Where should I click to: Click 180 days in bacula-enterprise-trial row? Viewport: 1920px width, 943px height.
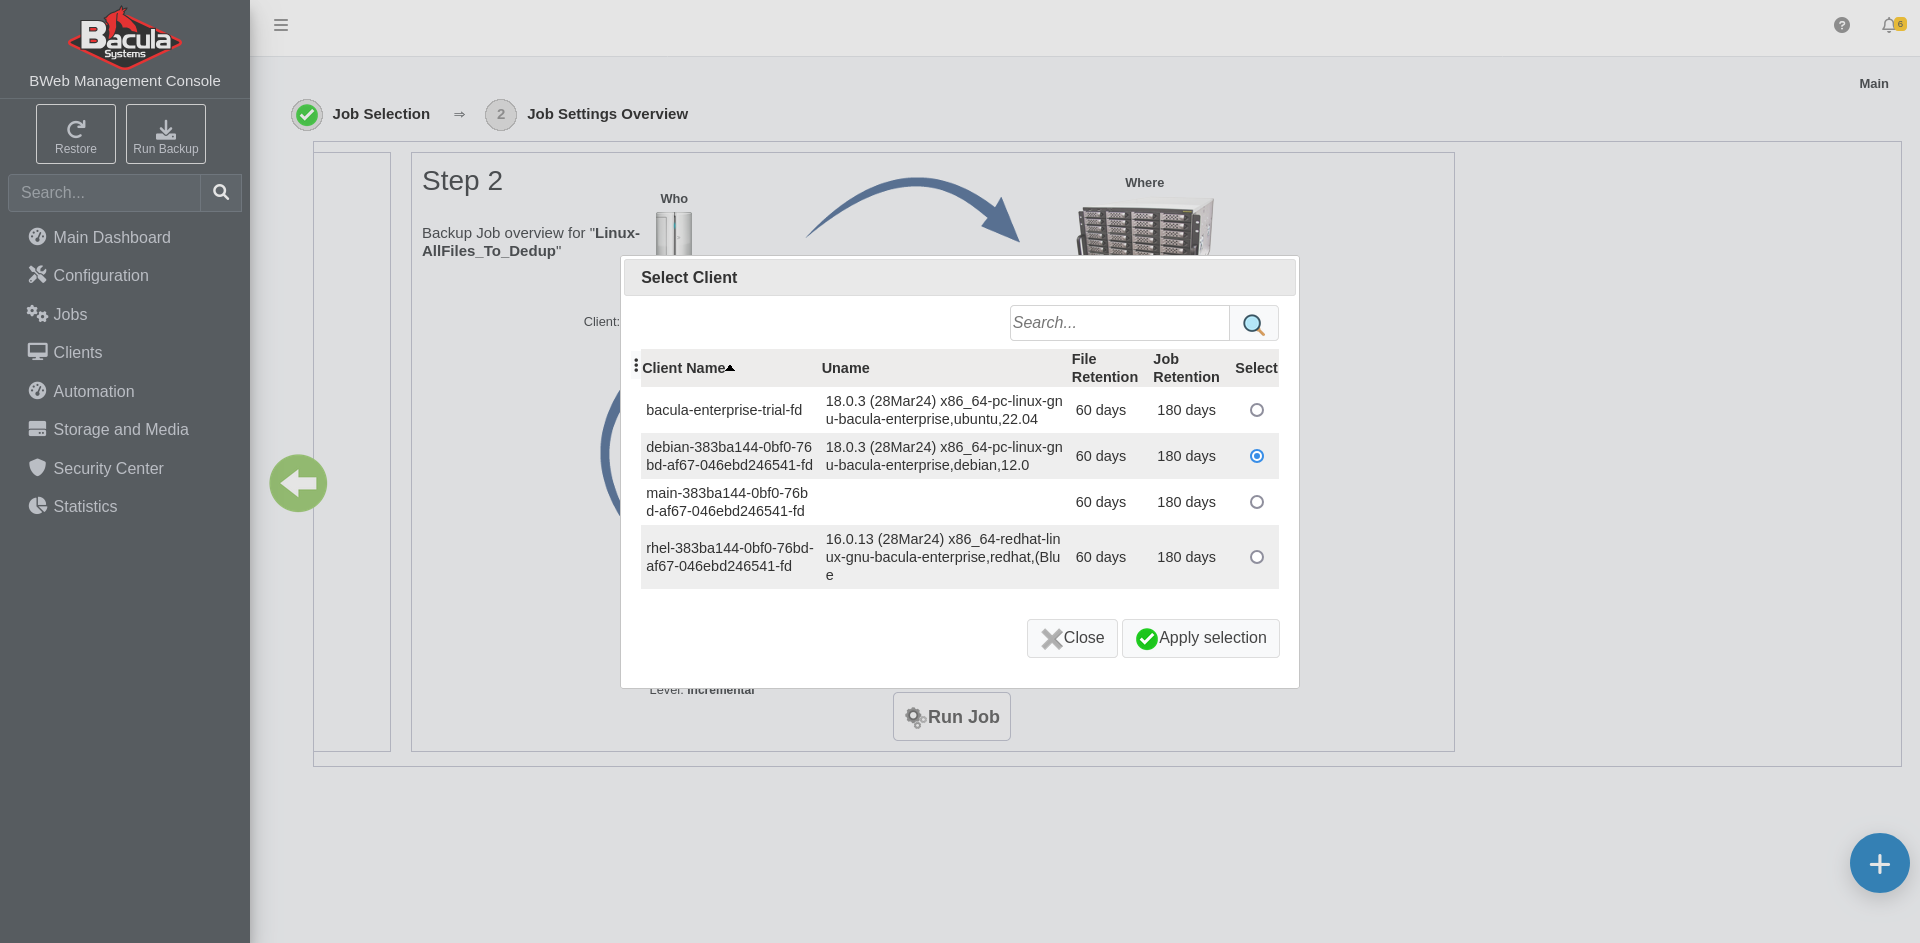1187,410
